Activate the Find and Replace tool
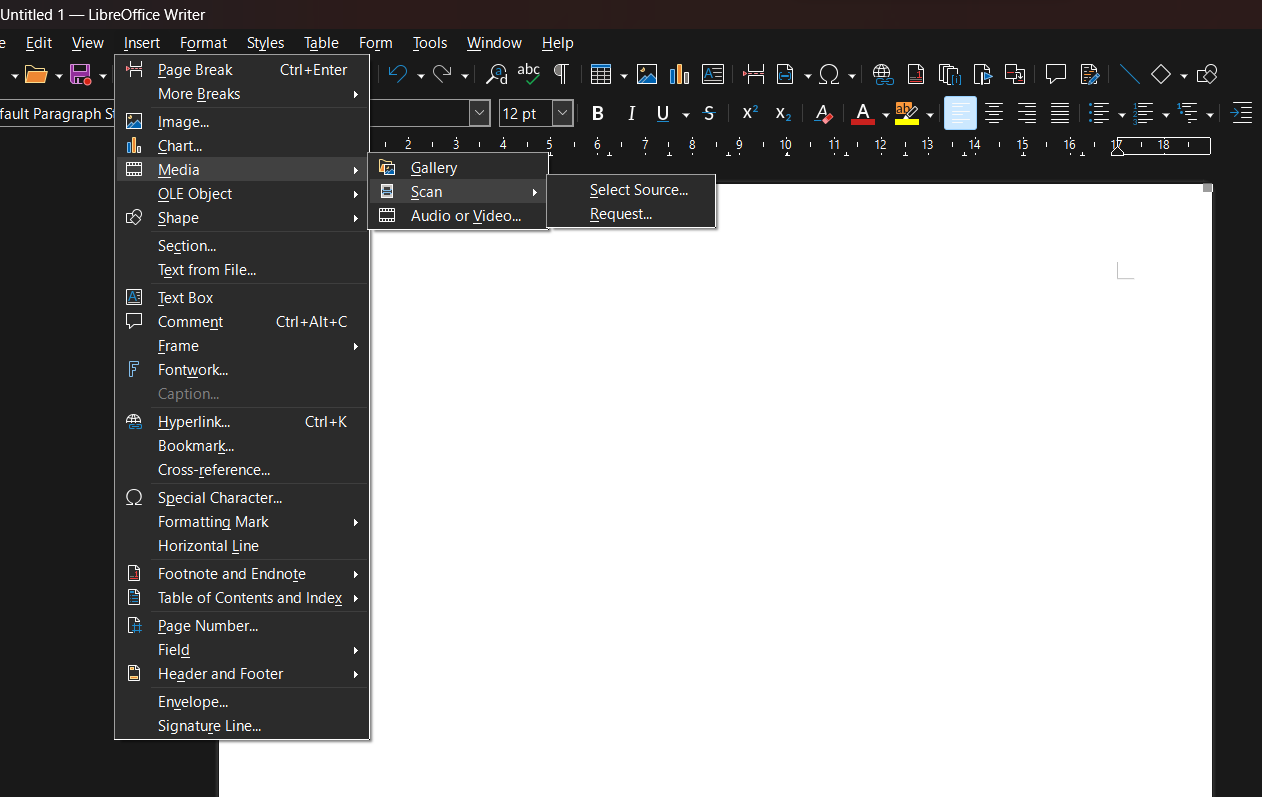The image size is (1262, 797). click(496, 74)
